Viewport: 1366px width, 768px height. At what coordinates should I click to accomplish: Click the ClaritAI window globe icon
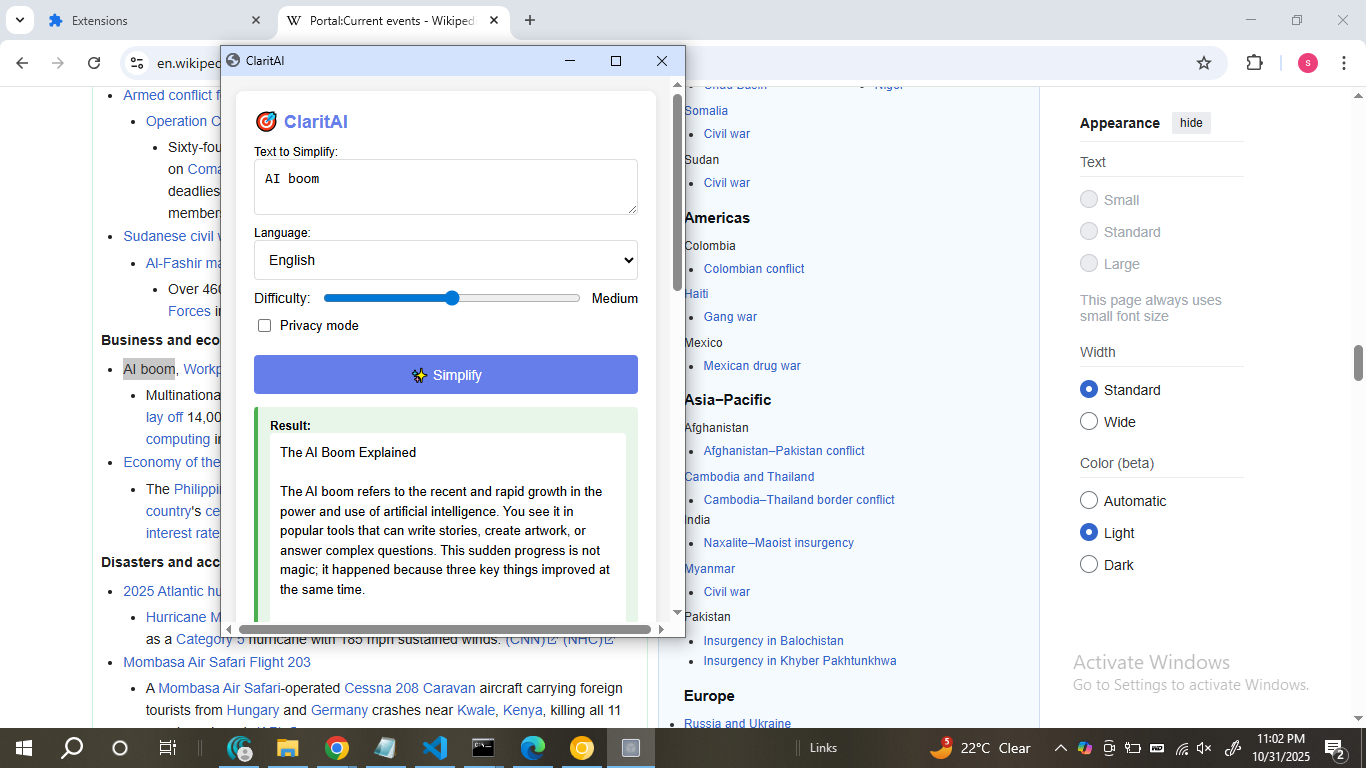point(233,60)
